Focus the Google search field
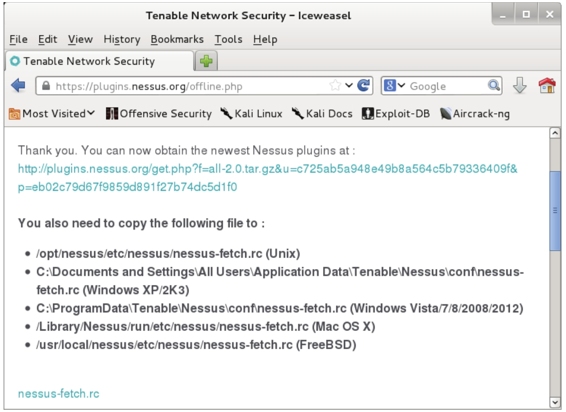 (448, 86)
